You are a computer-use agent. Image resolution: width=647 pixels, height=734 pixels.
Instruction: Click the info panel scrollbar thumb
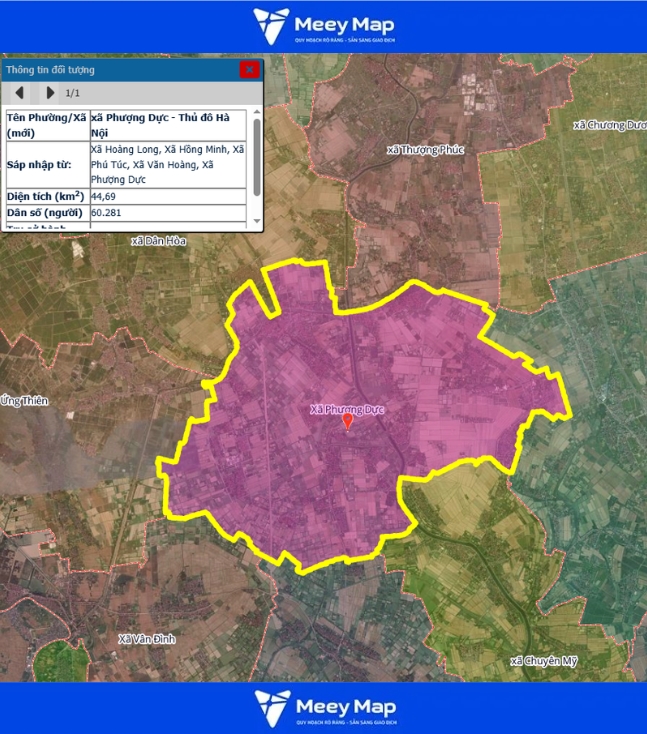[257, 157]
